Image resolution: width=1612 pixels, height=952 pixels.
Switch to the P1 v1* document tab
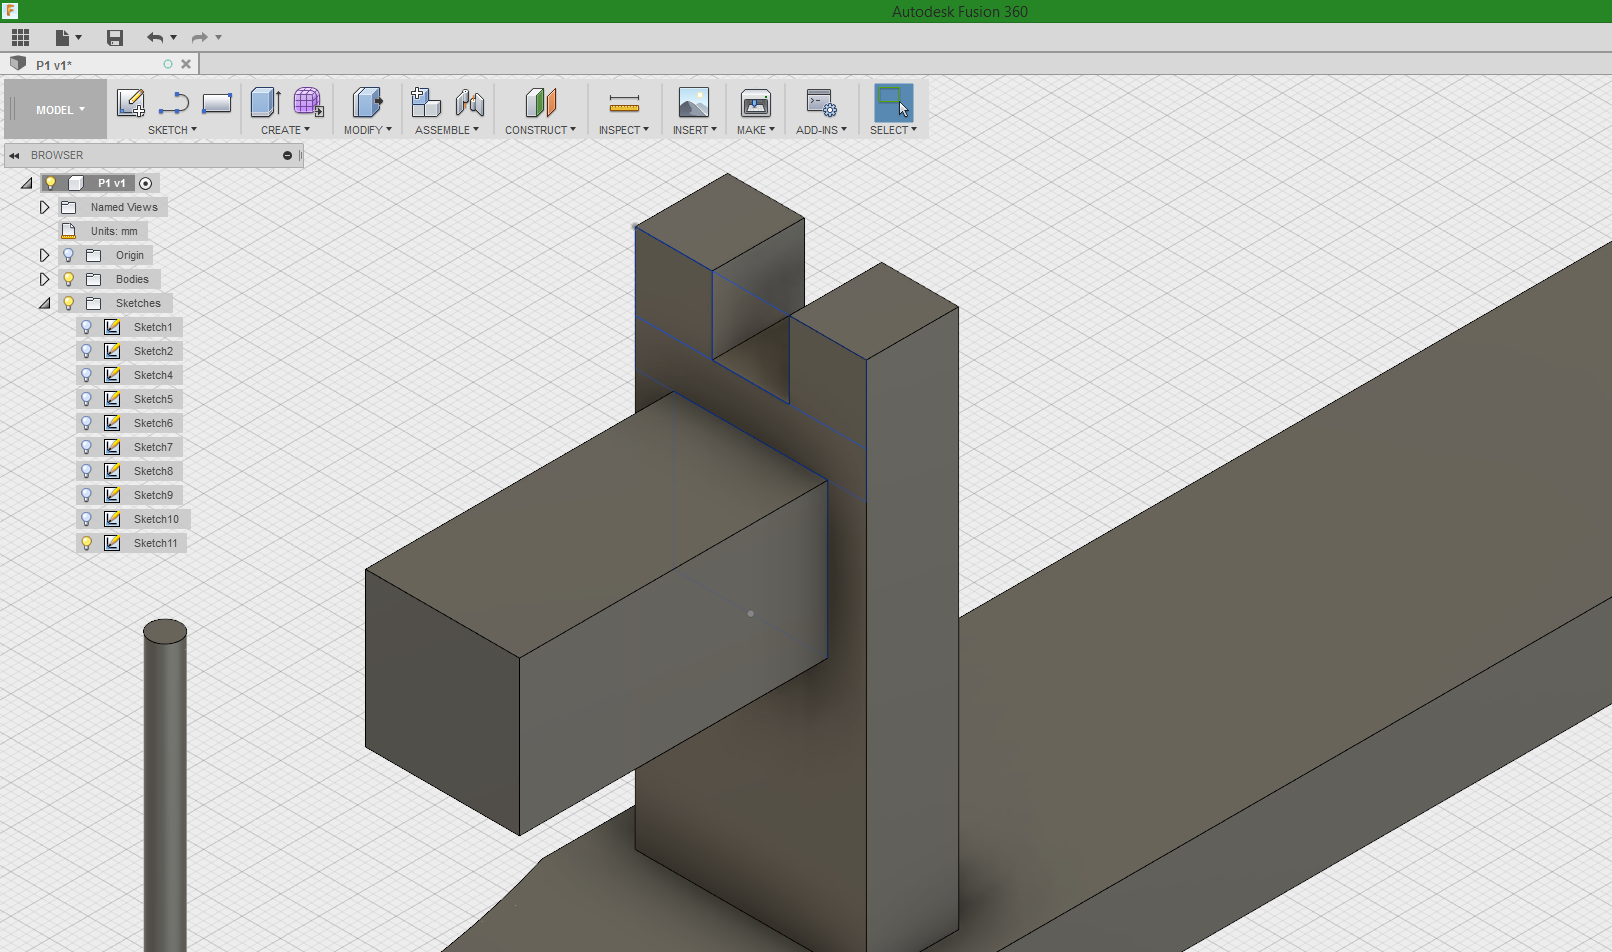[x=54, y=65]
